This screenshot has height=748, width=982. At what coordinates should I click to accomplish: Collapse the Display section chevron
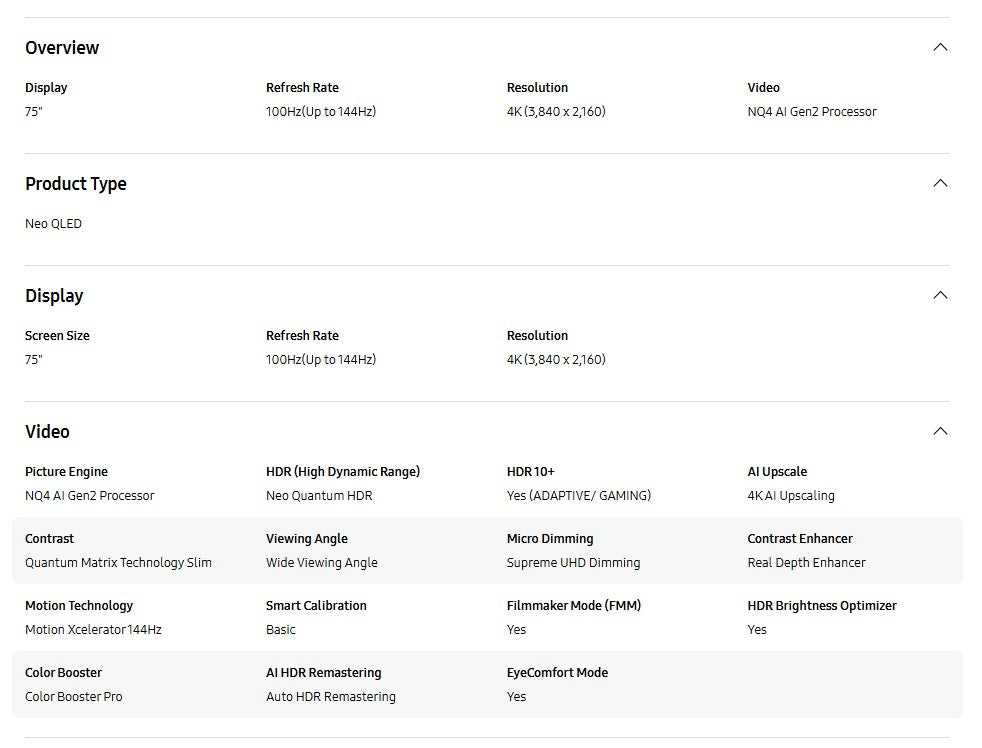[940, 295]
